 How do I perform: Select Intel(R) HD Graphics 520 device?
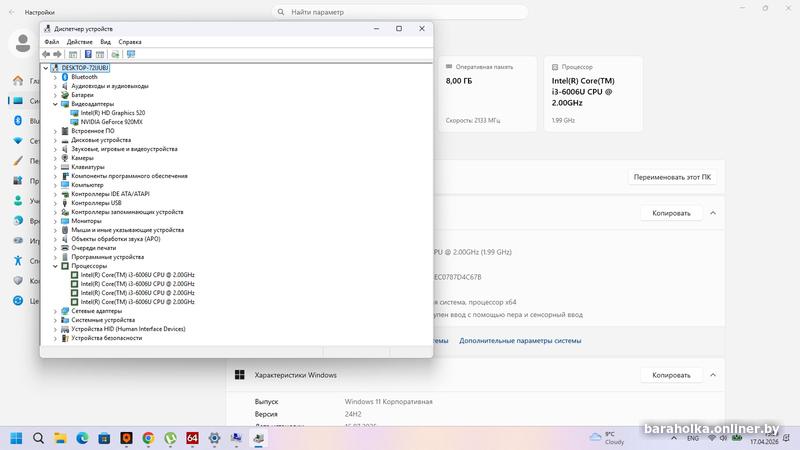point(113,113)
